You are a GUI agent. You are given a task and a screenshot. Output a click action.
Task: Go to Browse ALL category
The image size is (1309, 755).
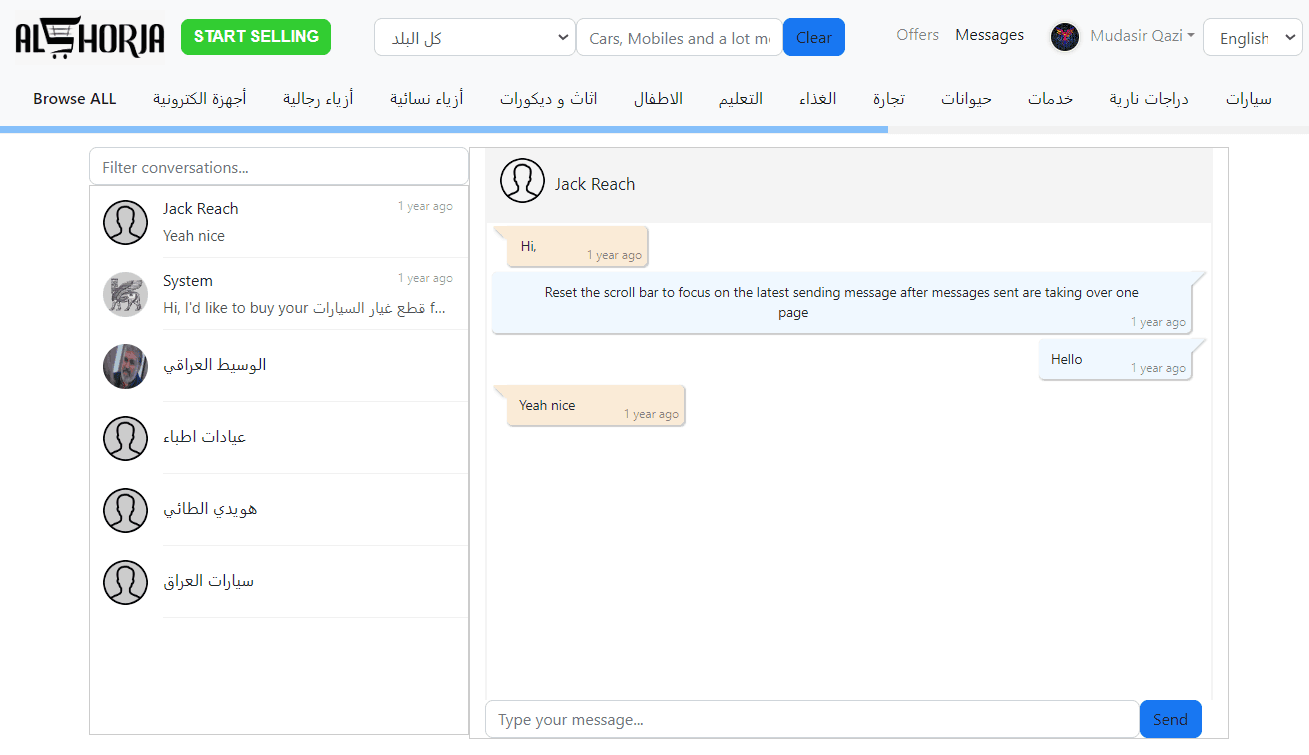(x=75, y=99)
